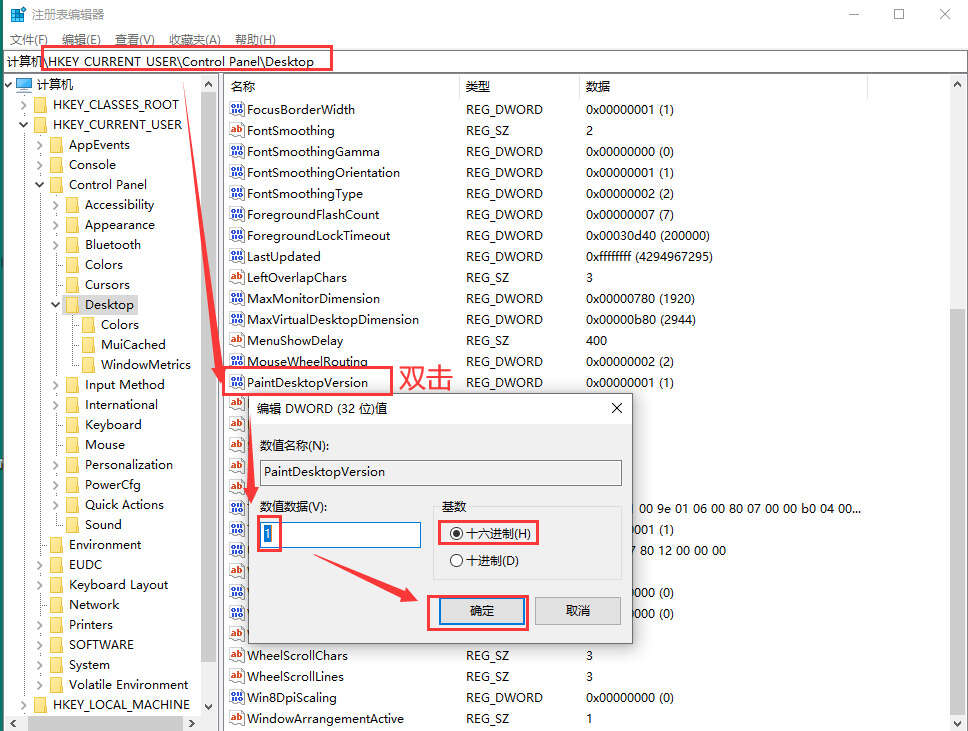Click the MuiCached folder icon

click(x=89, y=345)
